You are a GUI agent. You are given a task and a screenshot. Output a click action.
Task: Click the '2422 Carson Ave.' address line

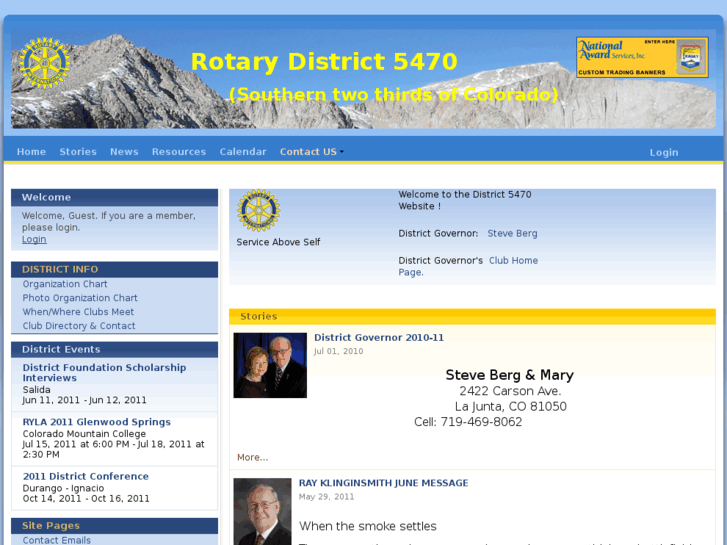pos(510,391)
